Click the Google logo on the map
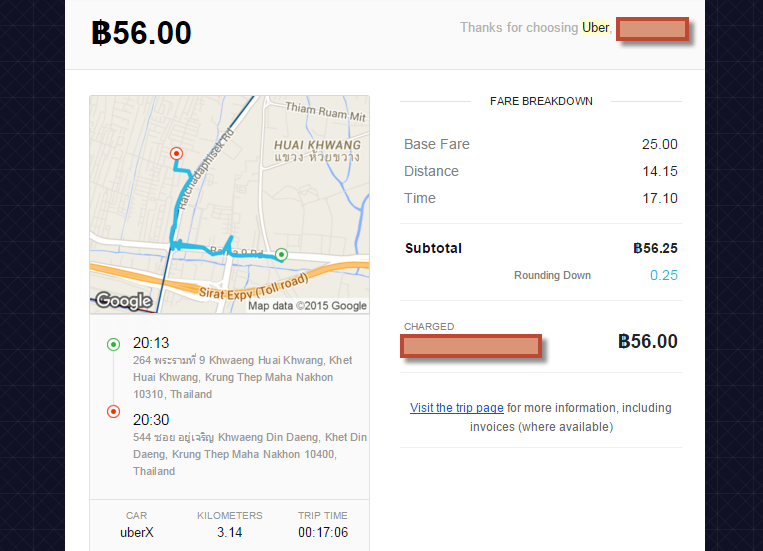 (124, 301)
